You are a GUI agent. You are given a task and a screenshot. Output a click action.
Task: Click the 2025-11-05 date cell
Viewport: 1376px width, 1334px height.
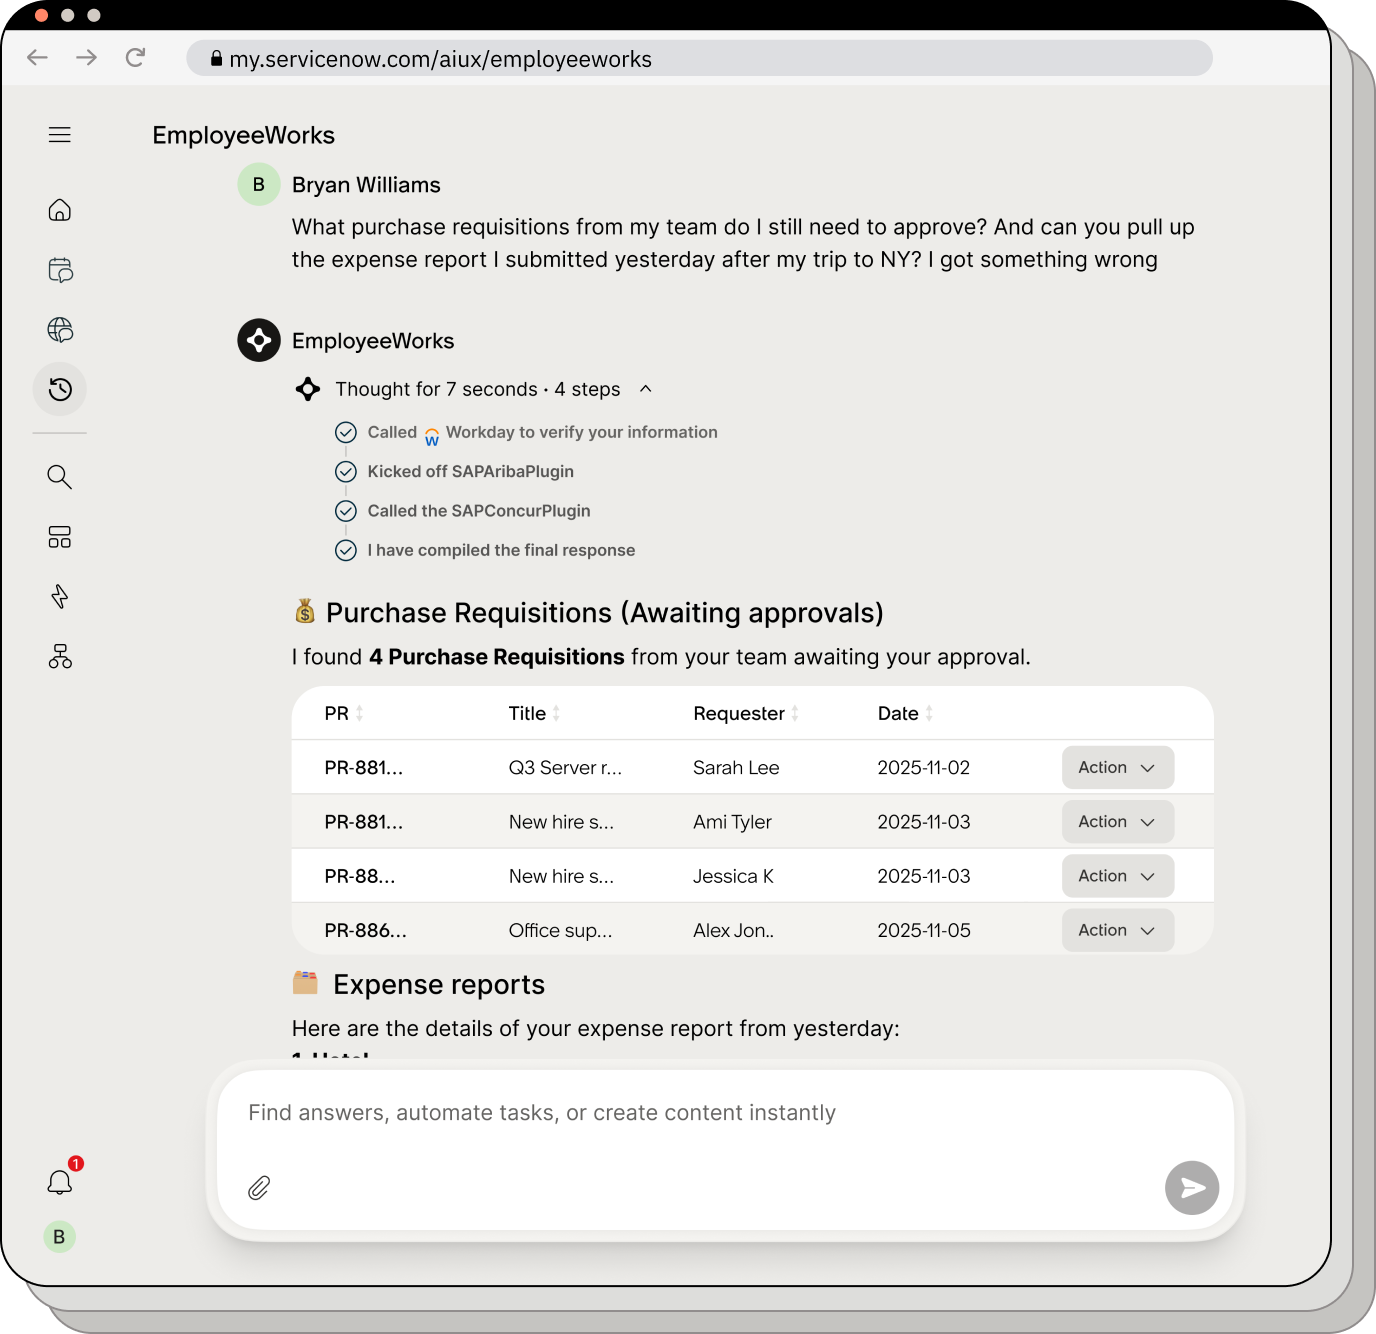click(x=924, y=930)
